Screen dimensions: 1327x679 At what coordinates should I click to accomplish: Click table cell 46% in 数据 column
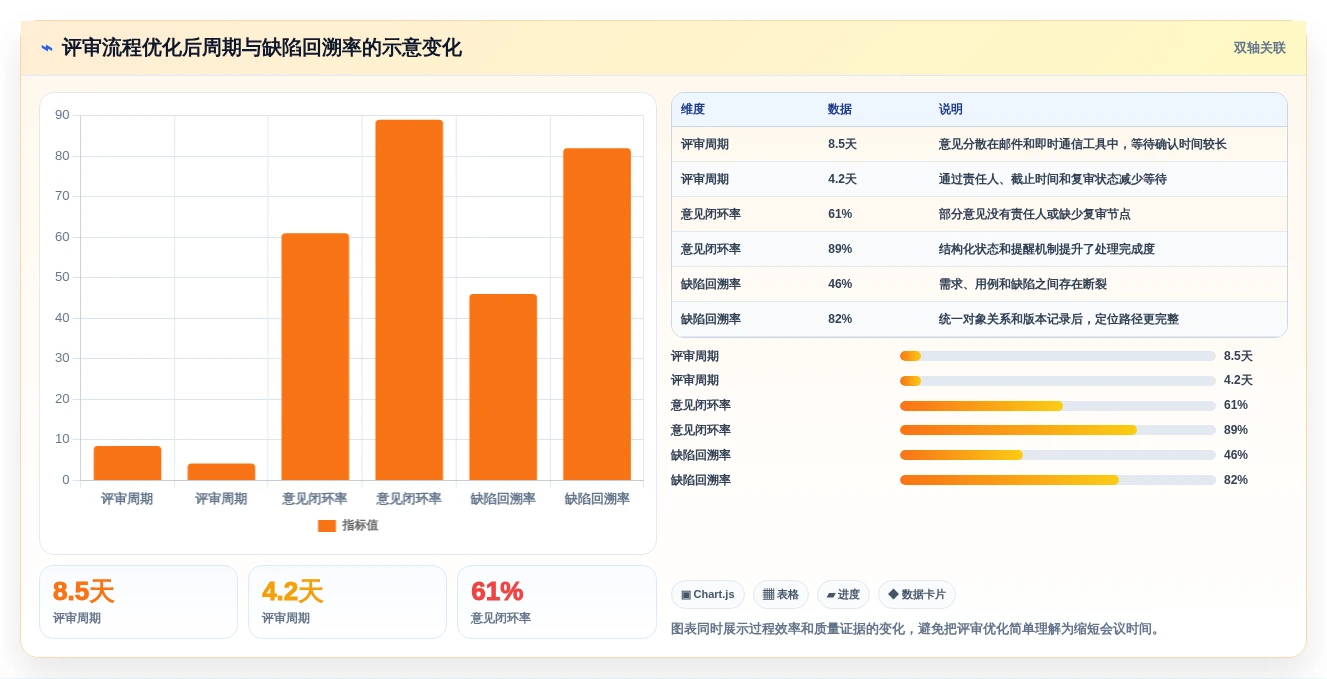click(x=840, y=285)
